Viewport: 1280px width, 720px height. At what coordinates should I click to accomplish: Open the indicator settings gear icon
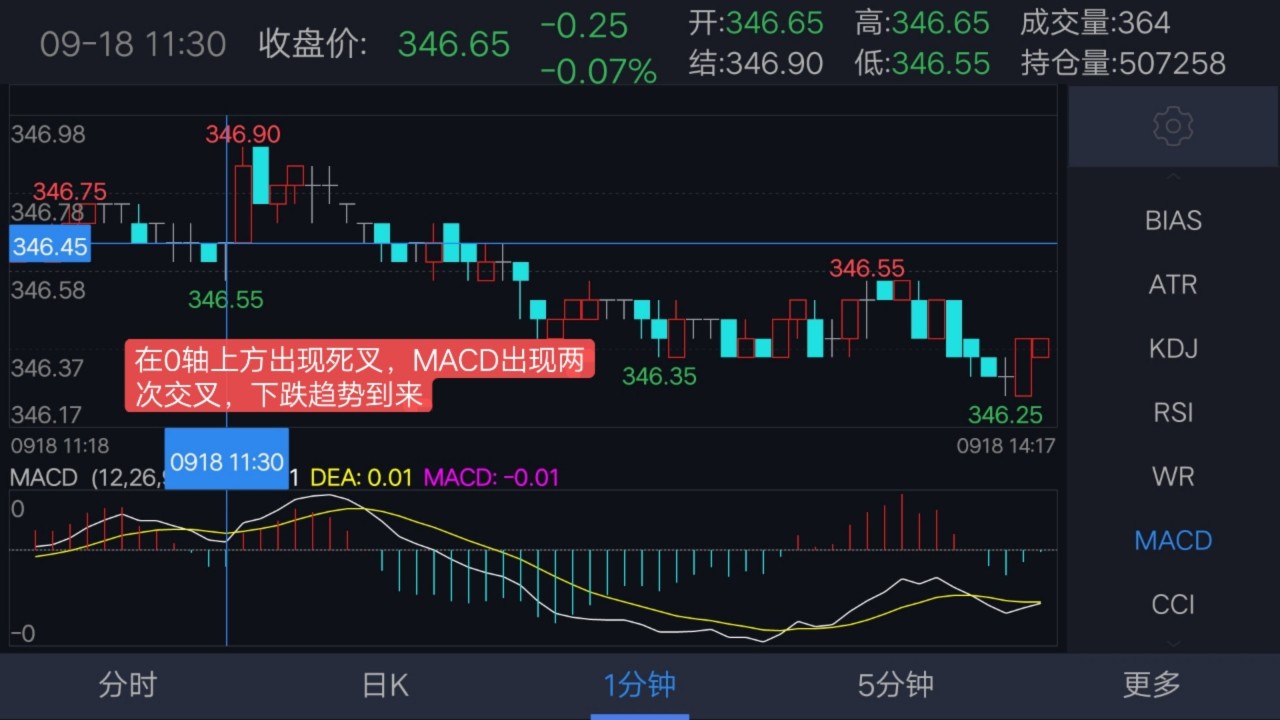(x=1172, y=126)
